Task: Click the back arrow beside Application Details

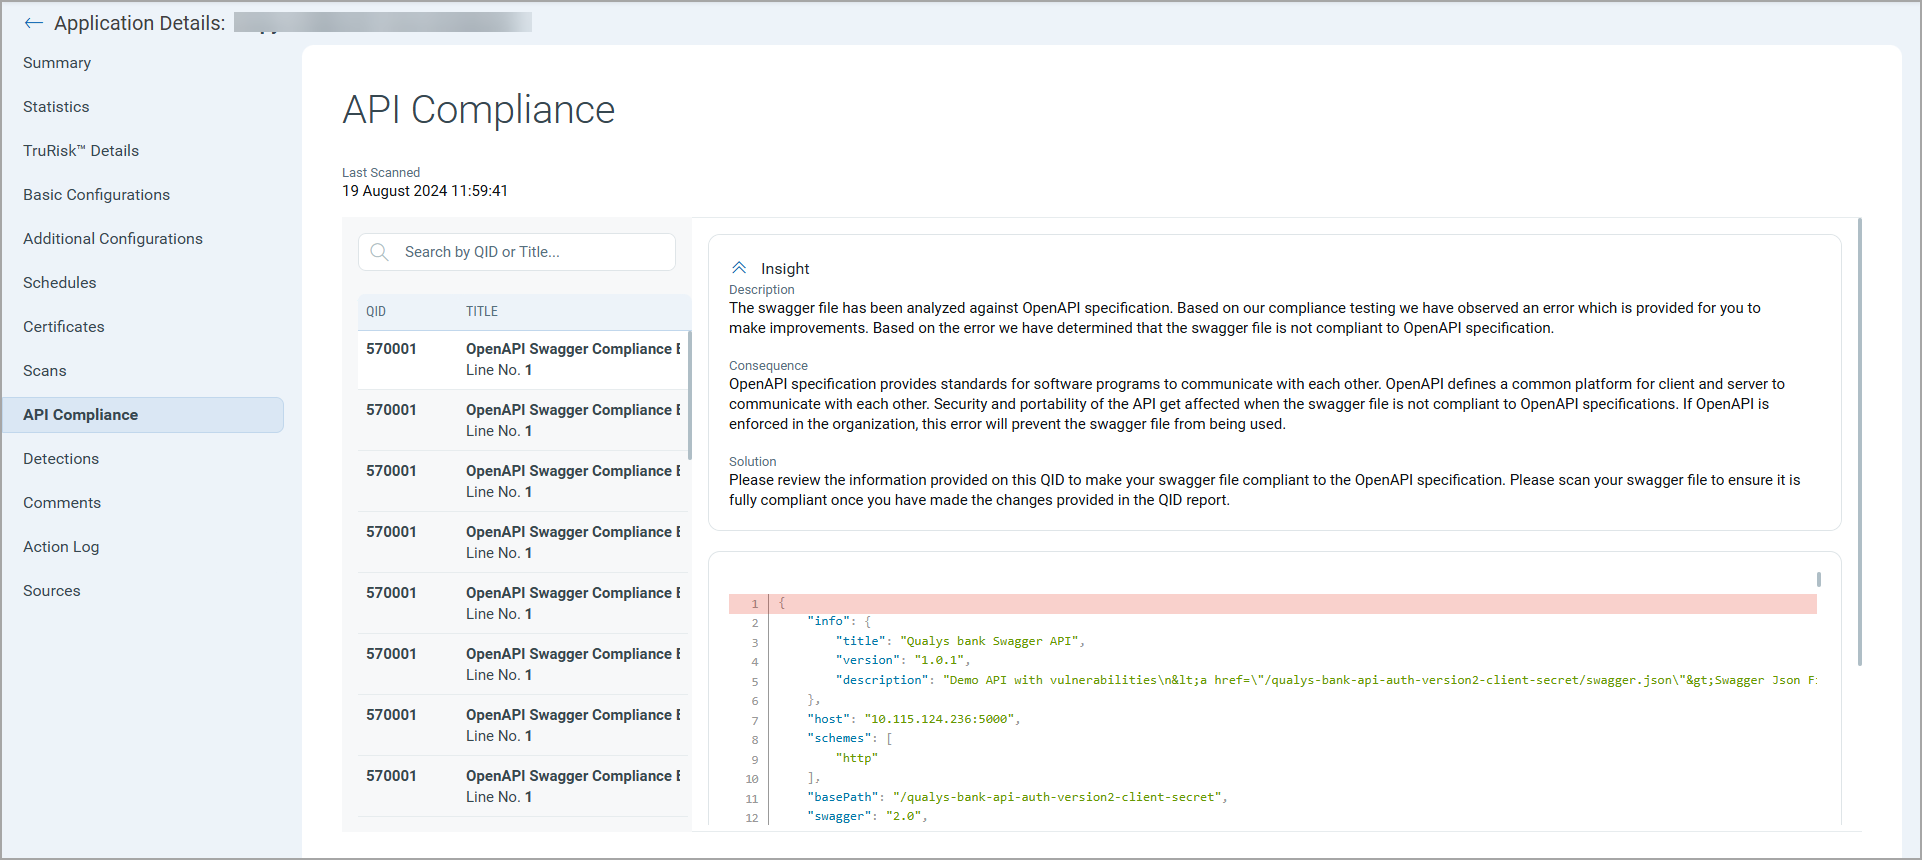Action: pos(34,23)
